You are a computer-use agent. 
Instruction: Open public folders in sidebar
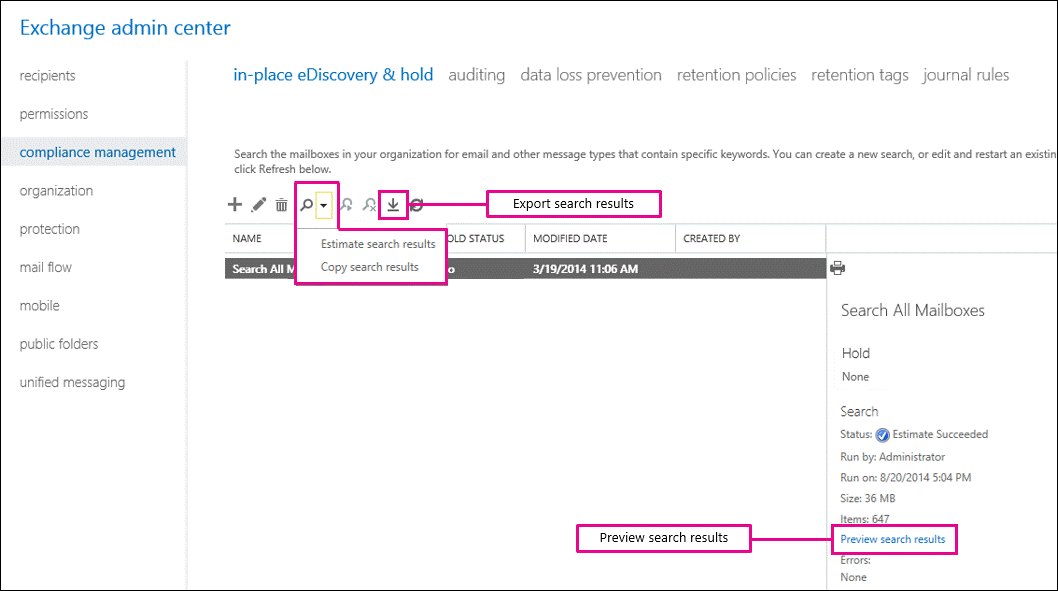click(59, 344)
